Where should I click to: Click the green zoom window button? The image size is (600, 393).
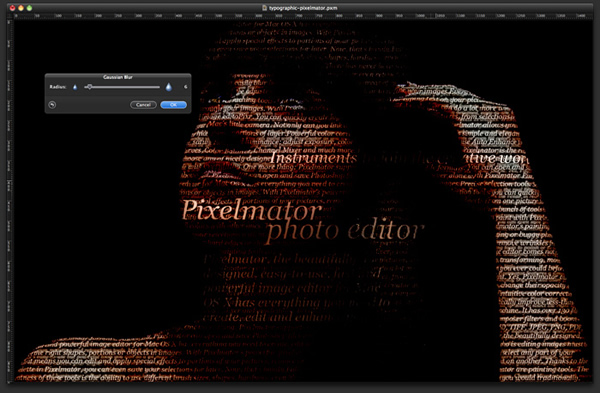point(29,8)
